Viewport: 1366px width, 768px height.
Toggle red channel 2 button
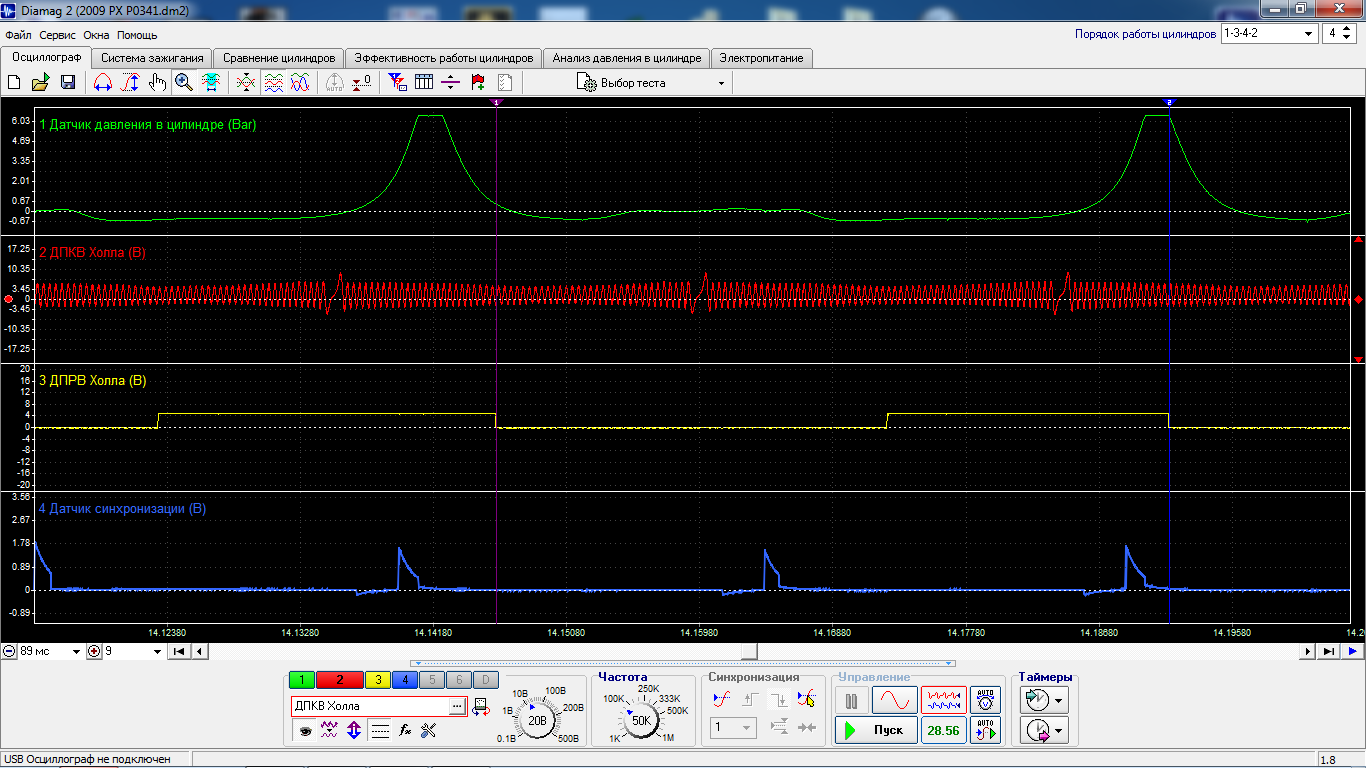pyautogui.click(x=340, y=680)
